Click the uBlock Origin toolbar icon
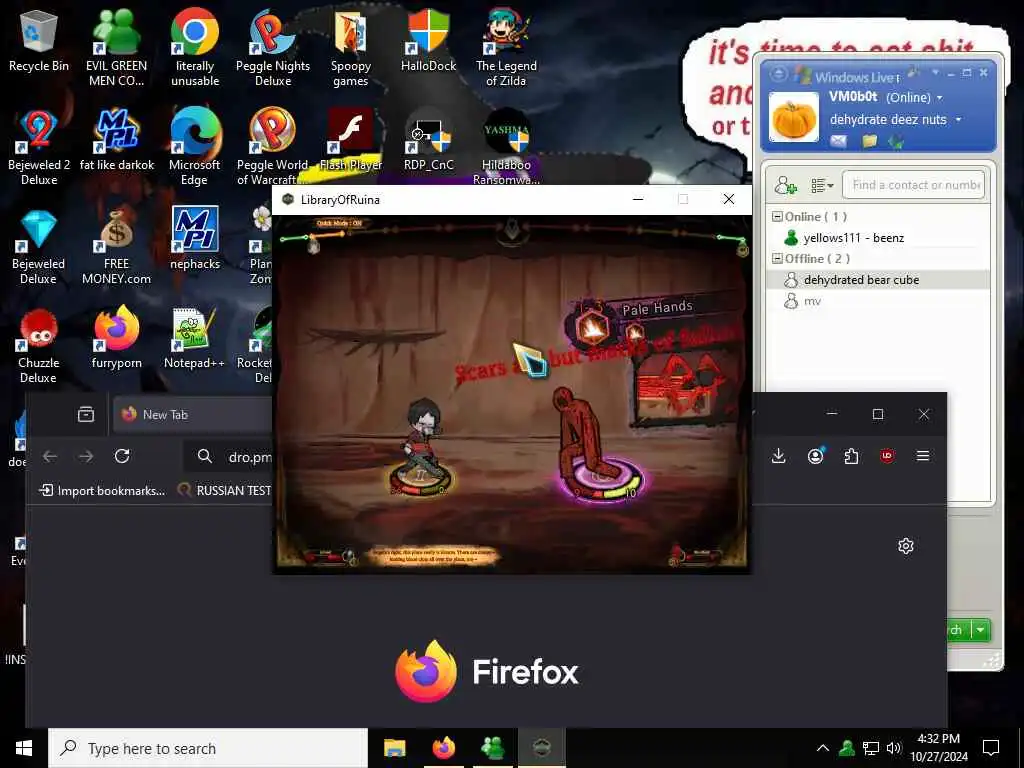 pos(887,456)
